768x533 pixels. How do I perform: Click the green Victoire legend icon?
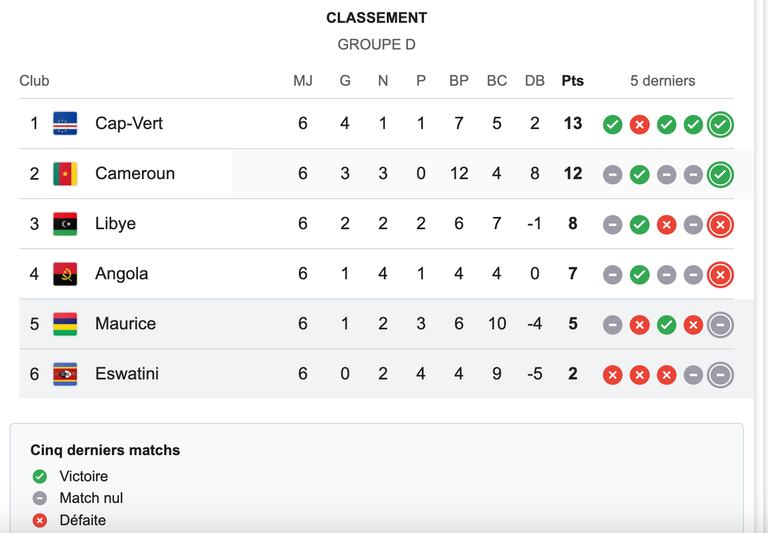click(x=40, y=476)
